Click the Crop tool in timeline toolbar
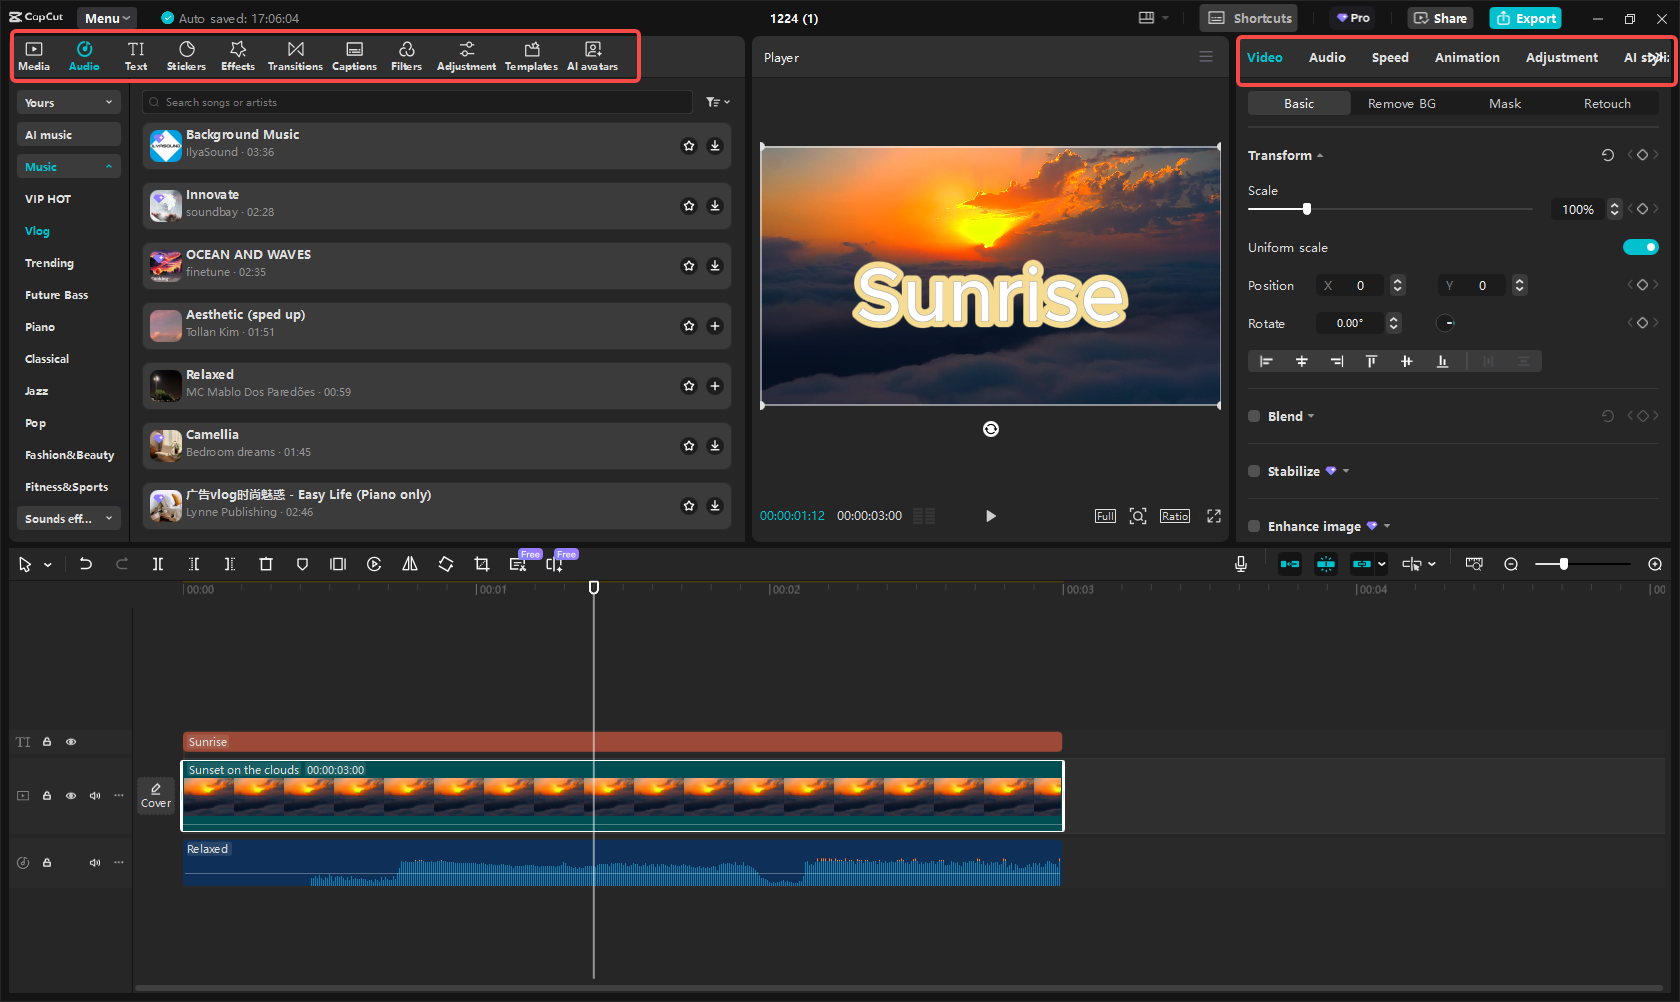Viewport: 1680px width, 1002px height. point(482,564)
